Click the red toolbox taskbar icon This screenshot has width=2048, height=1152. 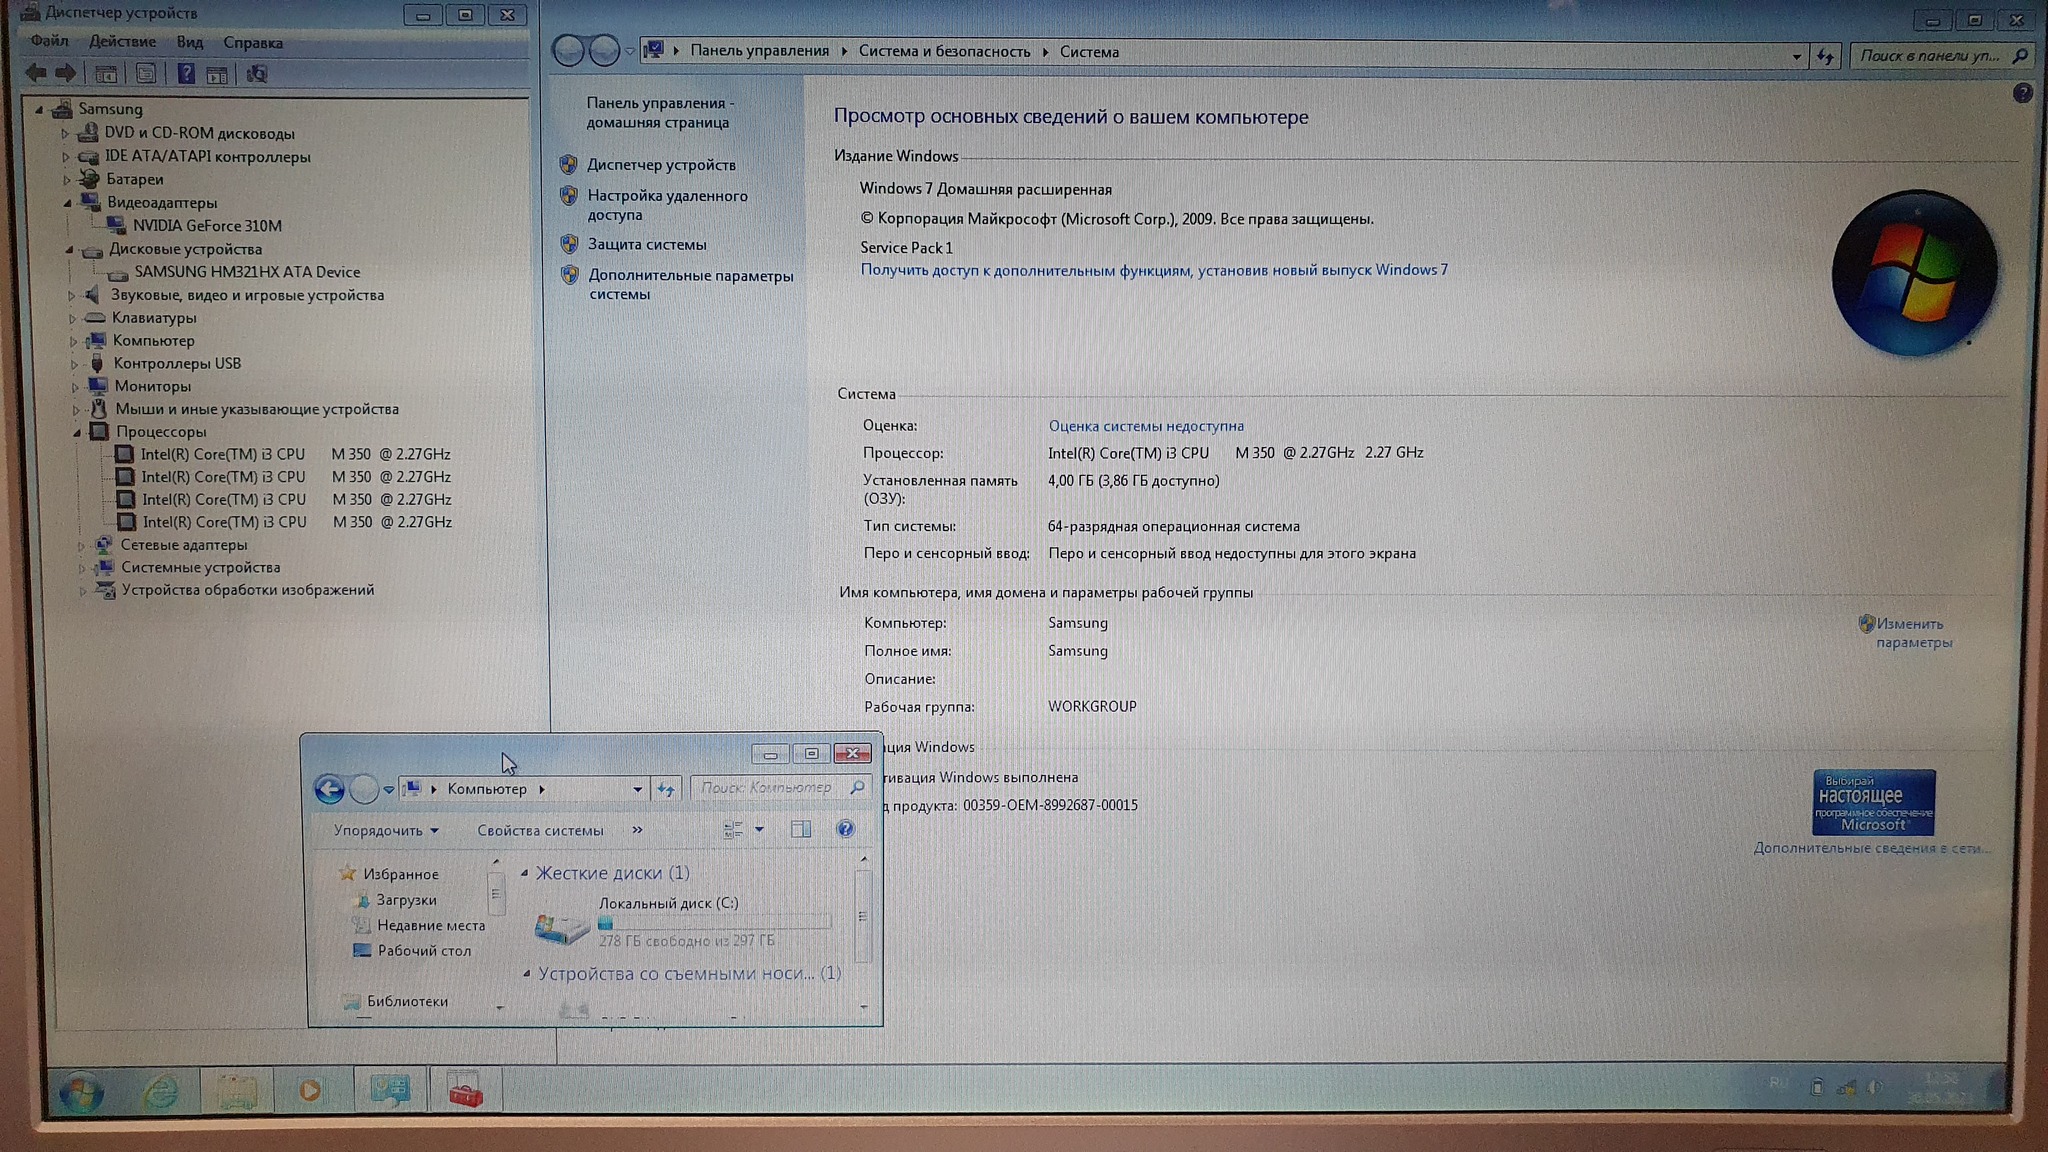tap(465, 1091)
